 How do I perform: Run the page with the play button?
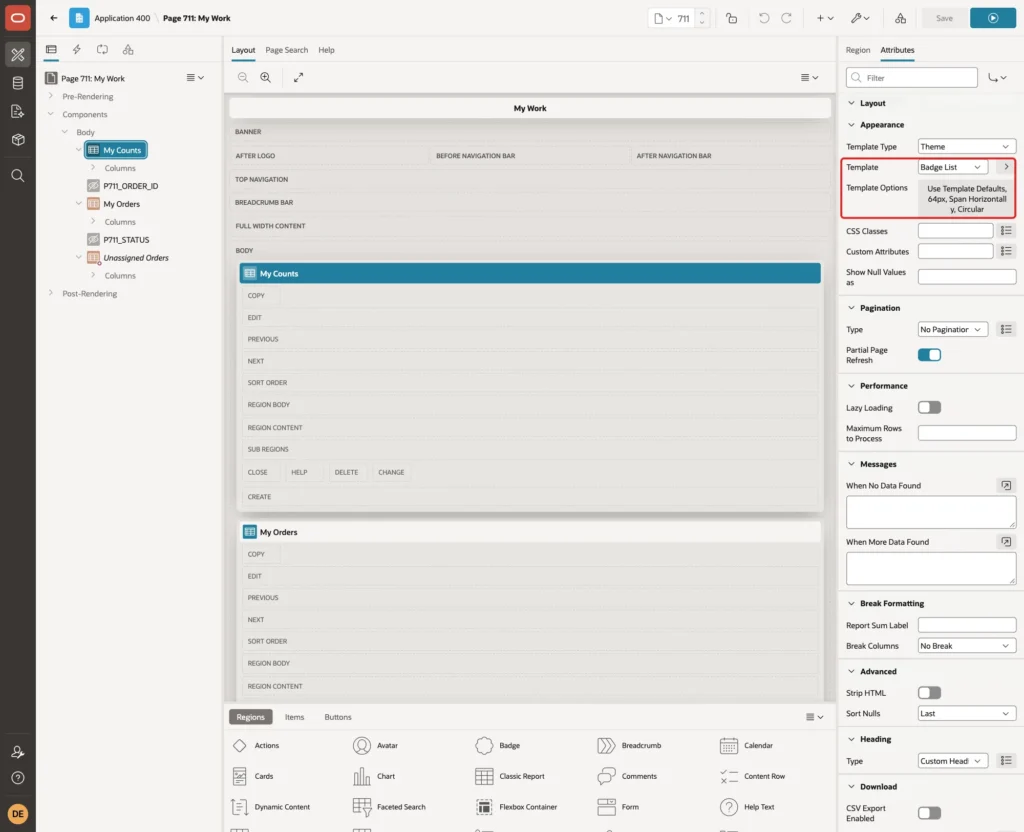(x=993, y=18)
